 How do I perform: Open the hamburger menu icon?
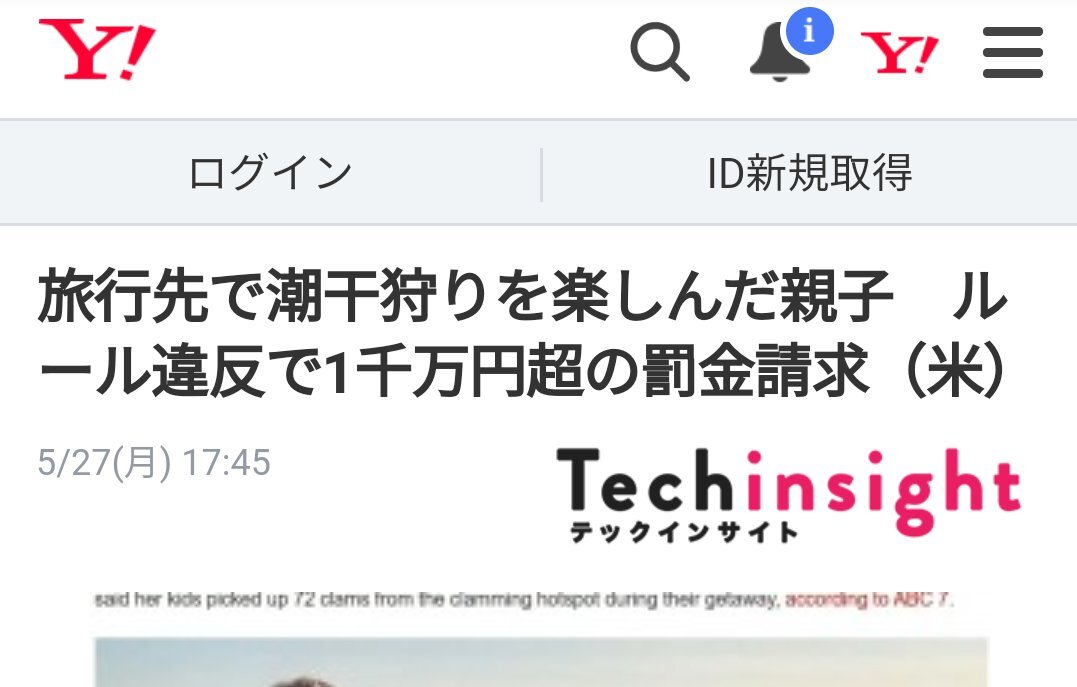pyautogui.click(x=1012, y=52)
